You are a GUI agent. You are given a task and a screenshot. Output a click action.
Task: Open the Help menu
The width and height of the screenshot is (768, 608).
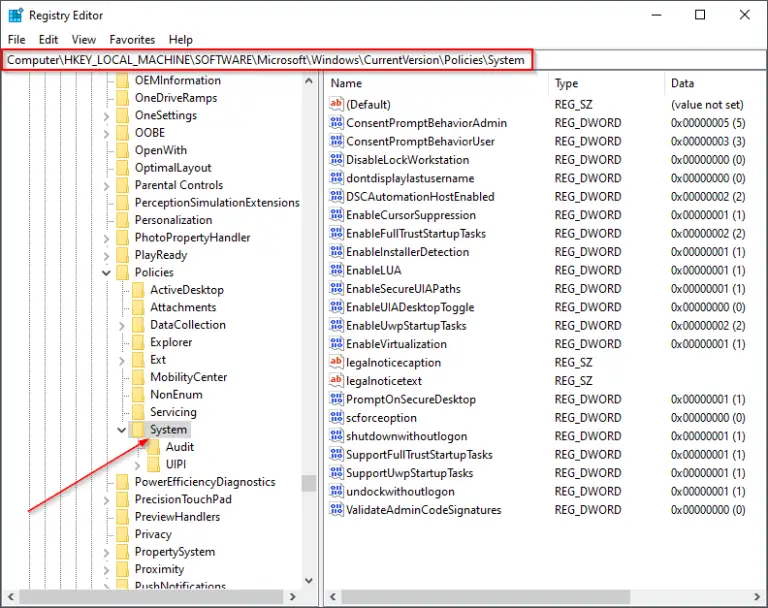point(180,39)
